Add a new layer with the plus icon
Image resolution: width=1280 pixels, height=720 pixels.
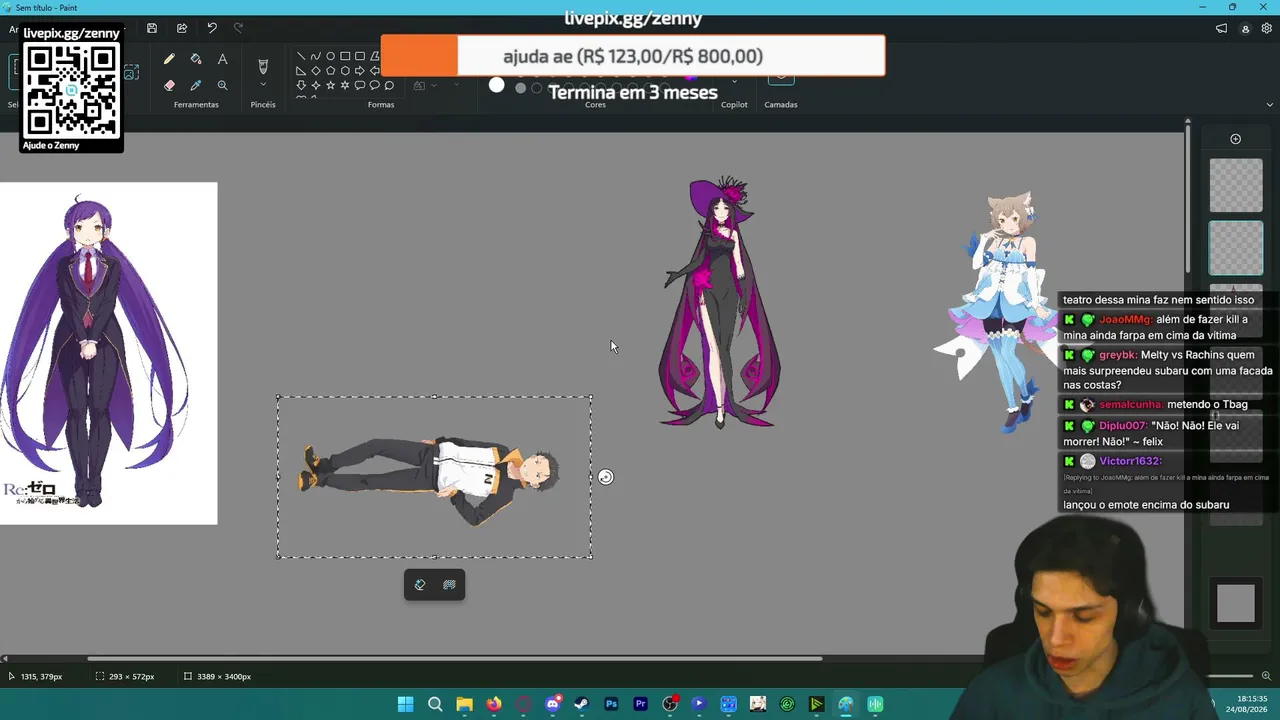click(x=1235, y=139)
